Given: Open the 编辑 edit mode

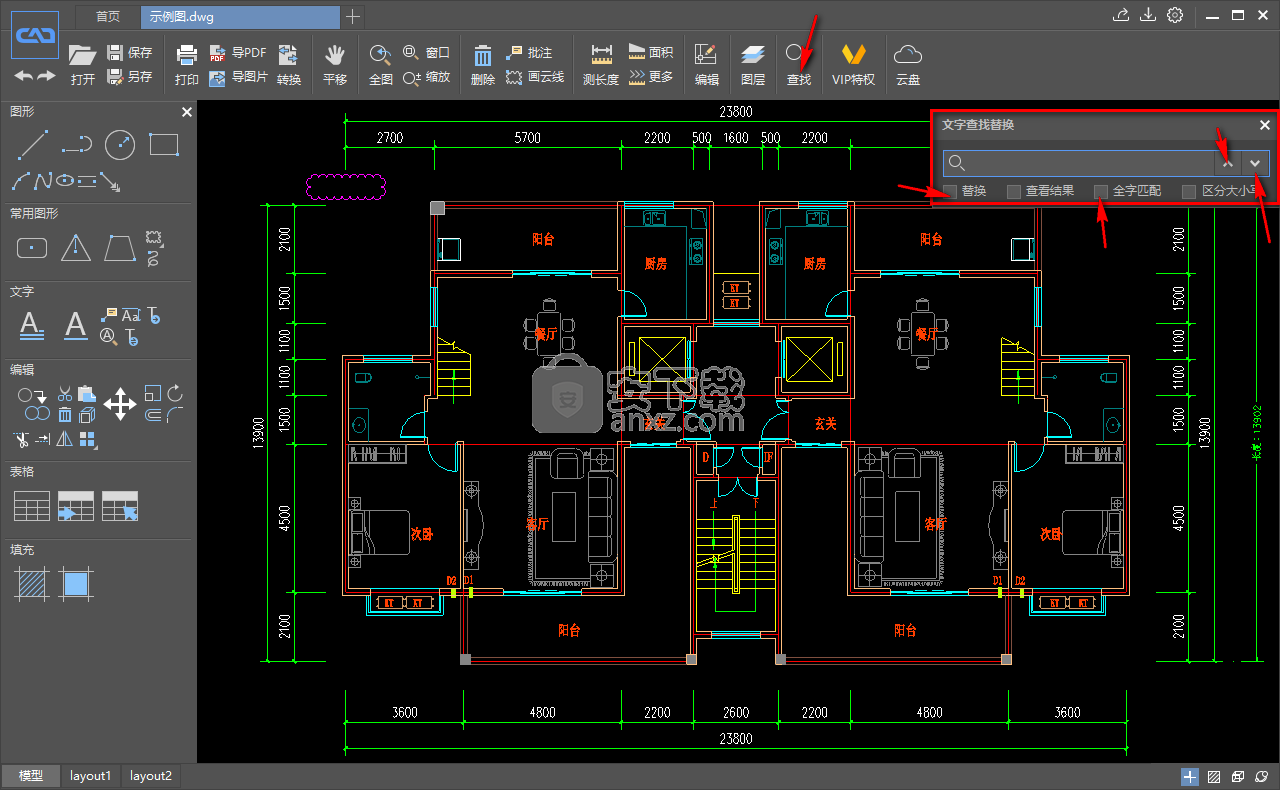Looking at the screenshot, I should (x=706, y=65).
